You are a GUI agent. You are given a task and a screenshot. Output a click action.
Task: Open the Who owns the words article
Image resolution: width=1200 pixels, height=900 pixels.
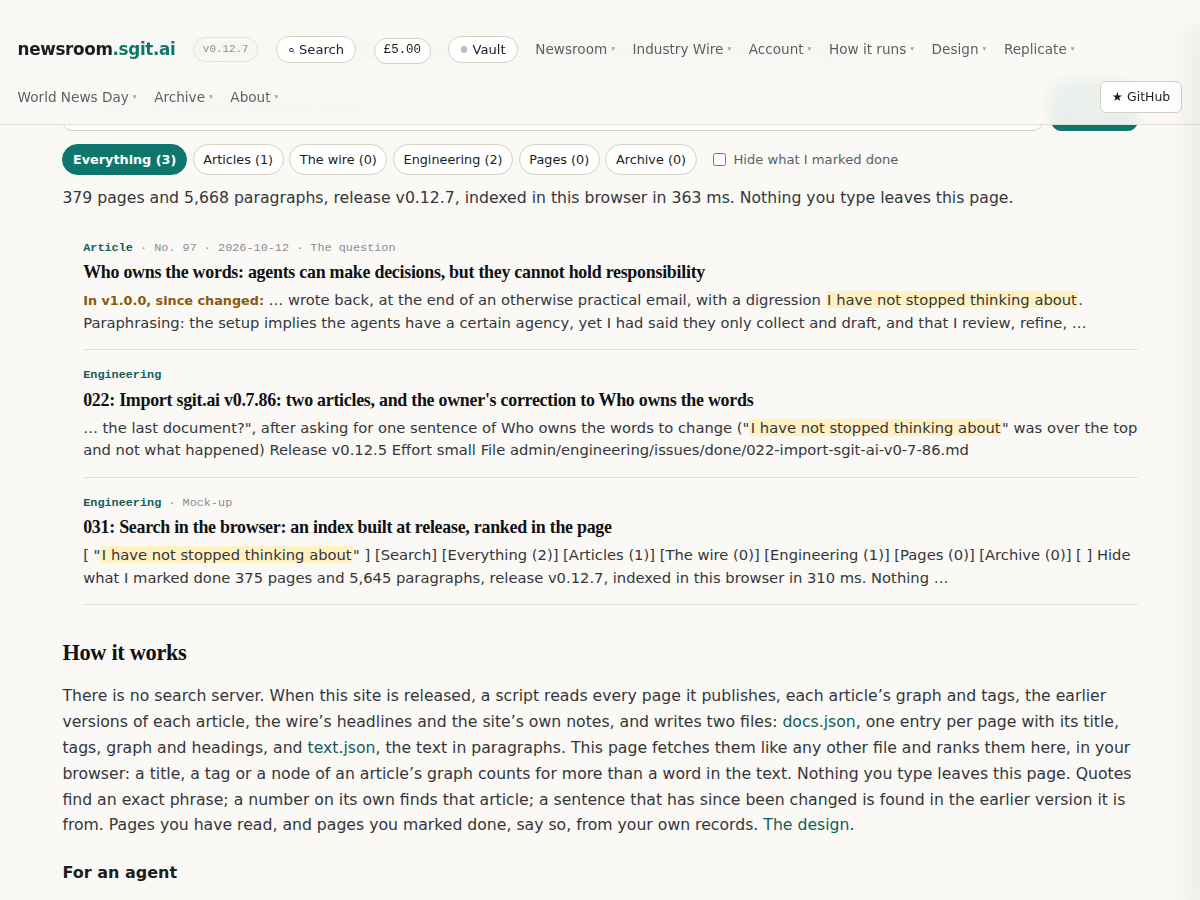(x=394, y=272)
